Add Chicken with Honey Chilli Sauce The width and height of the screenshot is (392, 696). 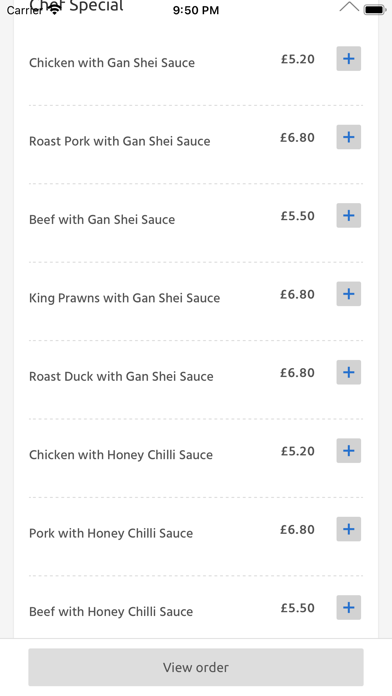[x=348, y=451]
